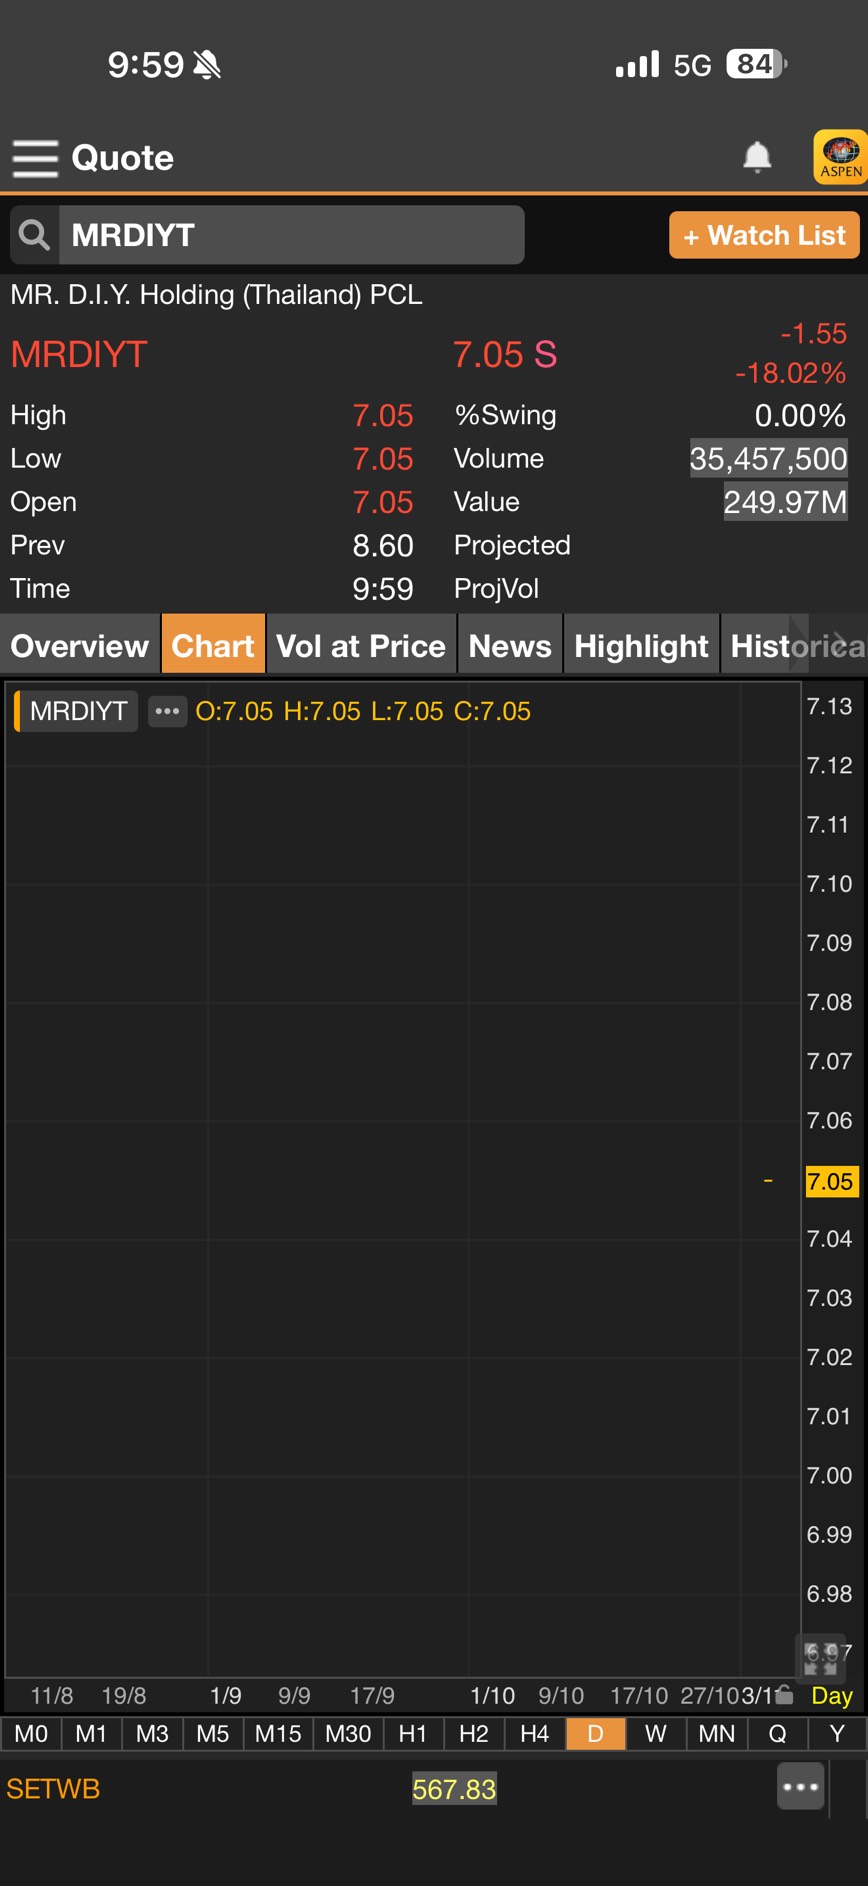Tap the lock icon on chart time axis
This screenshot has height=1886, width=868.
coord(784,1695)
